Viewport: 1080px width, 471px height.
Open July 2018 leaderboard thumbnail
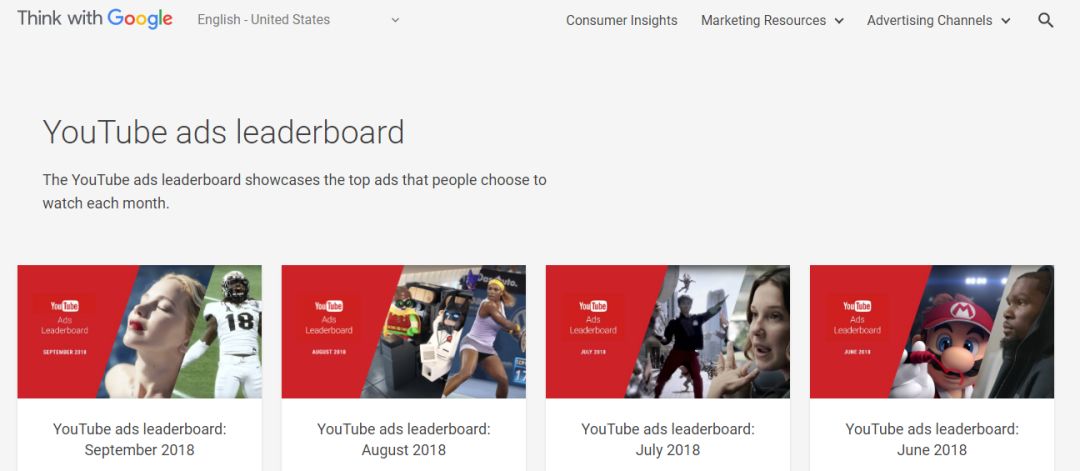pyautogui.click(x=667, y=332)
